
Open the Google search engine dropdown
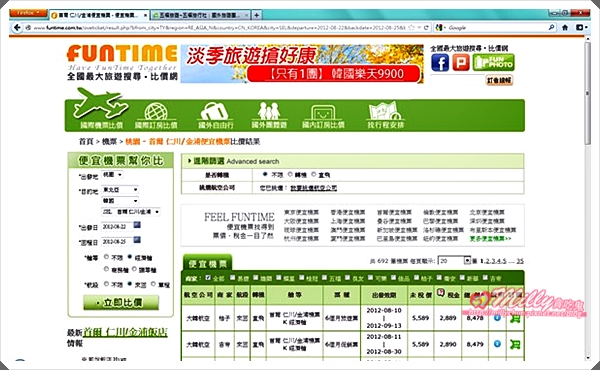pos(440,28)
